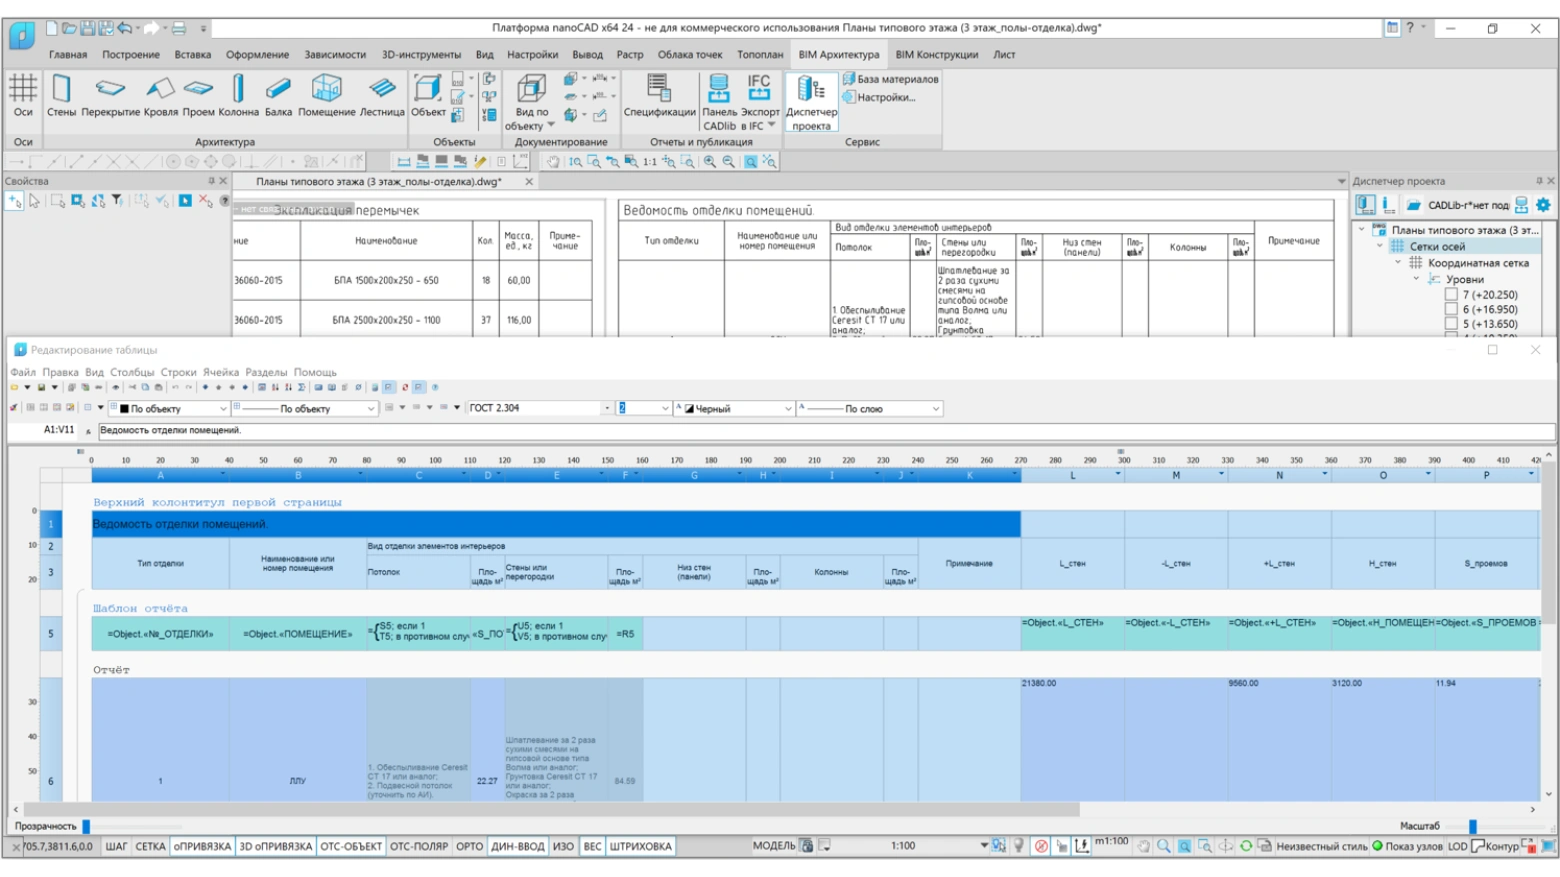This screenshot has width=1560, height=877.
Task: Select the Помещение room tool
Action: click(x=327, y=96)
